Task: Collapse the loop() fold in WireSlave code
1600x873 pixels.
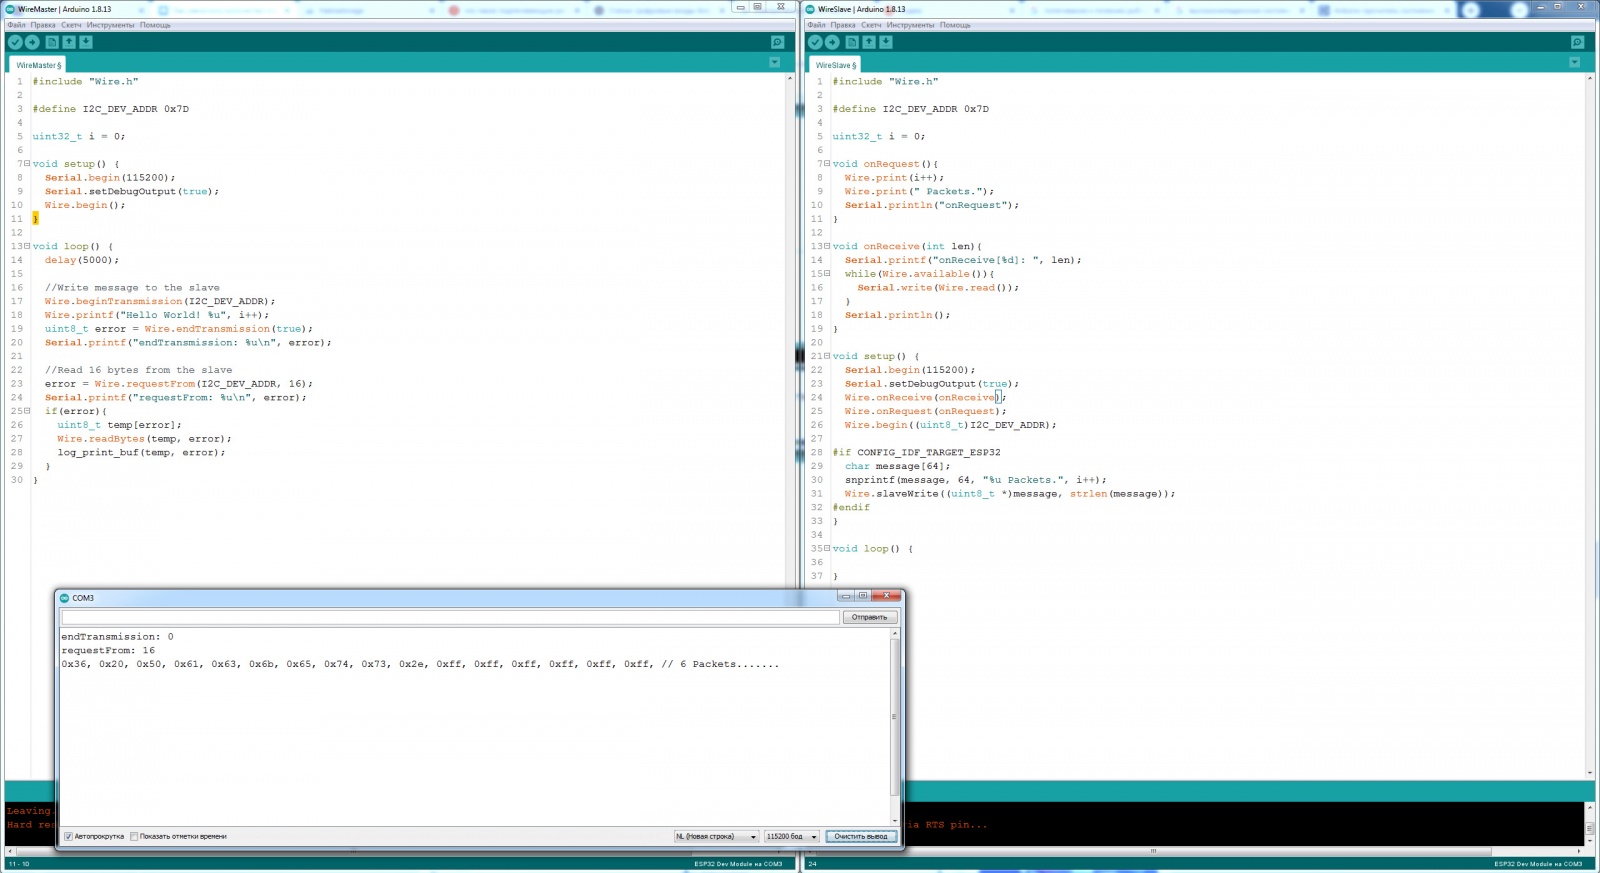Action: [x=827, y=549]
